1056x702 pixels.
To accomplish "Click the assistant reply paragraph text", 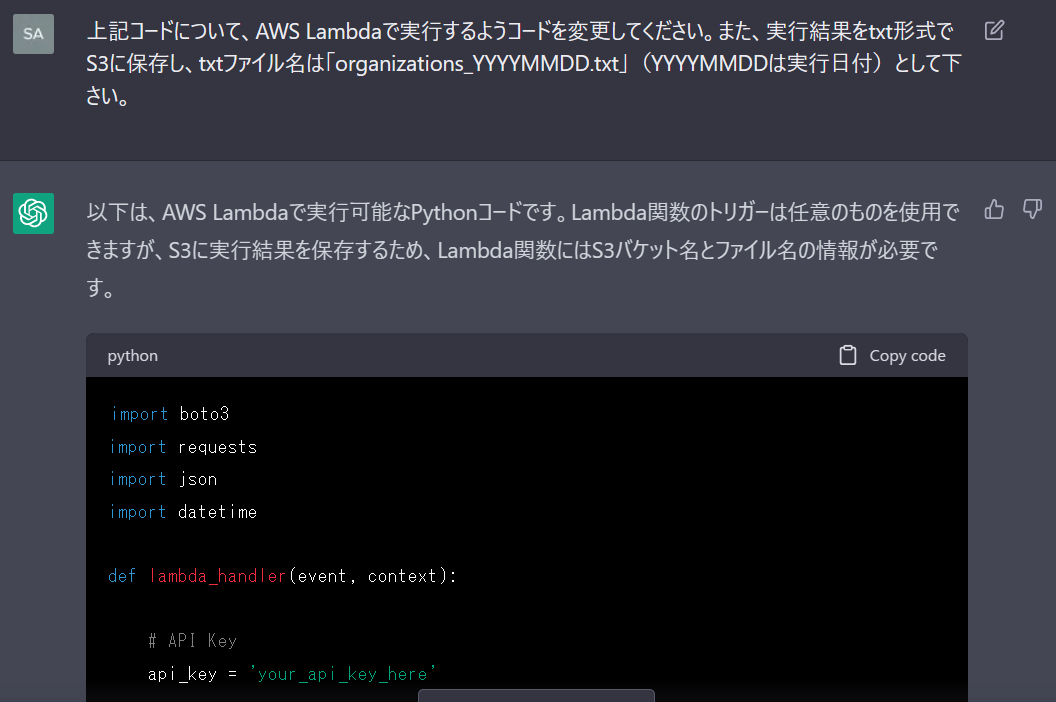I will pos(522,250).
